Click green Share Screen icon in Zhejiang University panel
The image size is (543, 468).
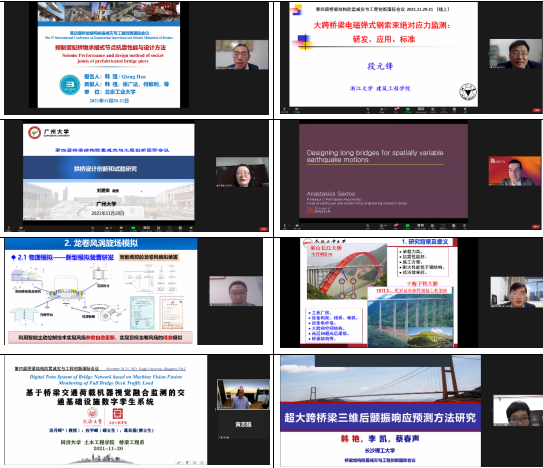[x=408, y=109]
